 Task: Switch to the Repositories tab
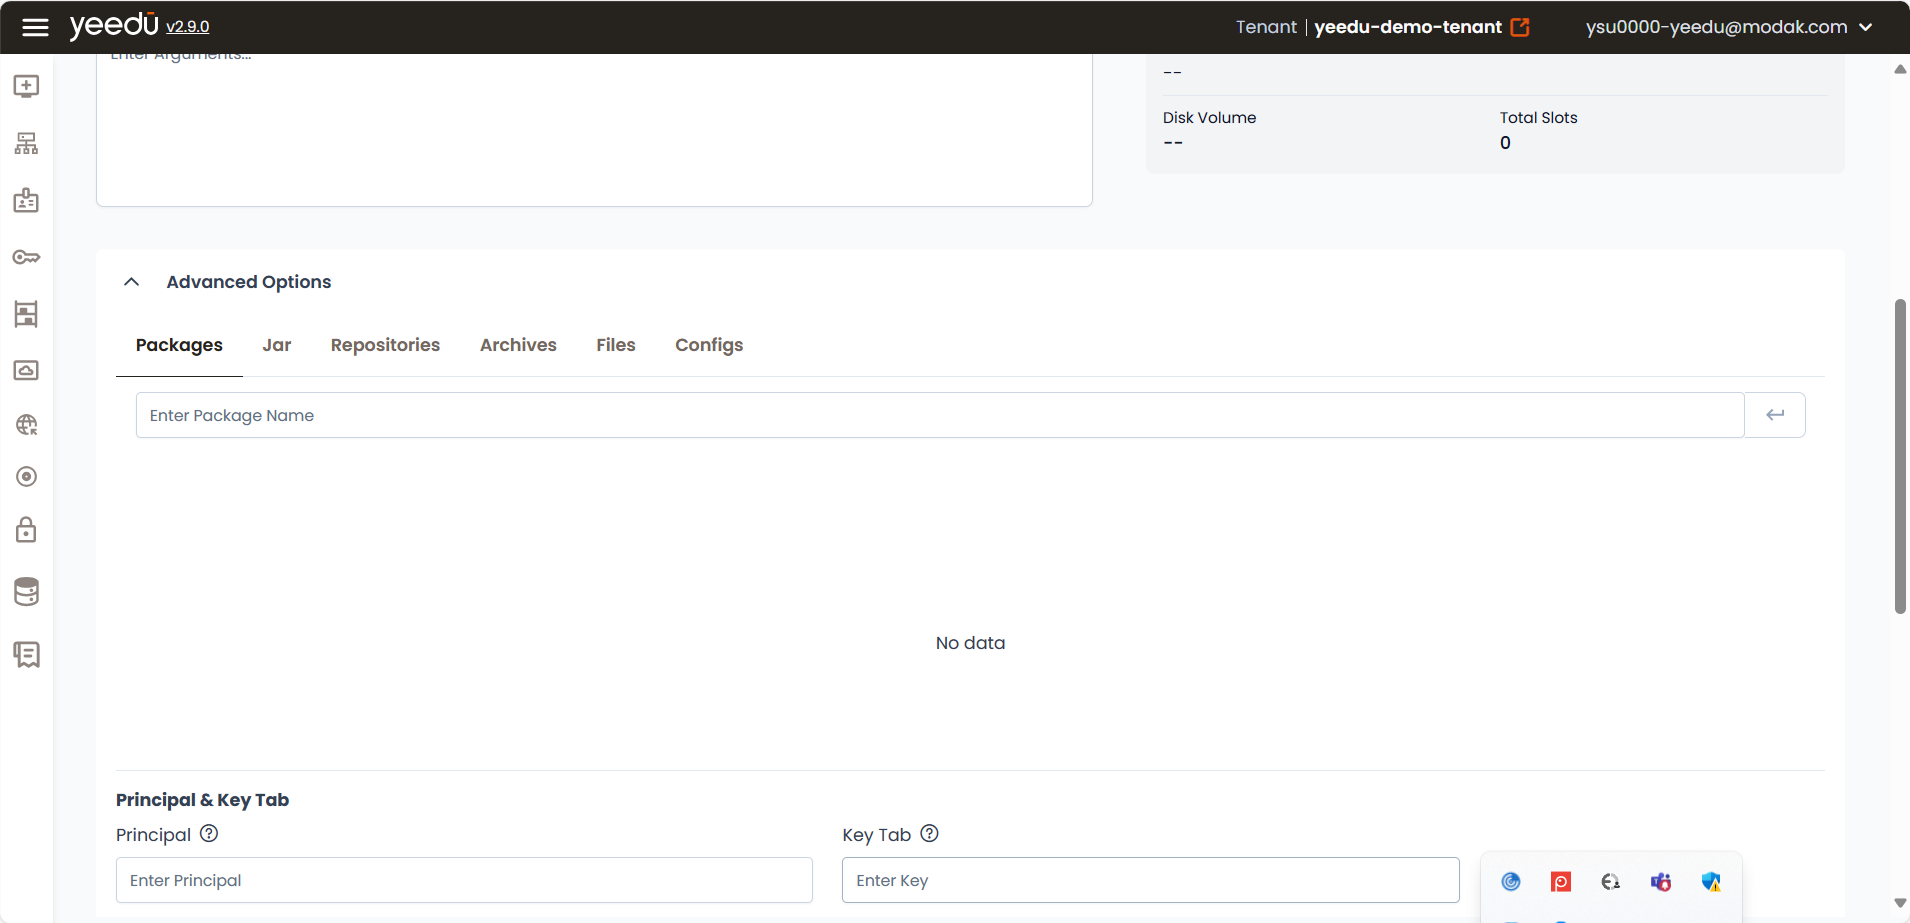pyautogui.click(x=385, y=345)
